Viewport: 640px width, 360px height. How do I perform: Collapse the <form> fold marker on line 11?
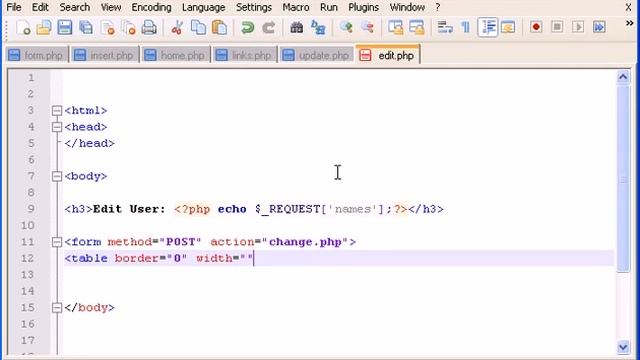[57, 242]
